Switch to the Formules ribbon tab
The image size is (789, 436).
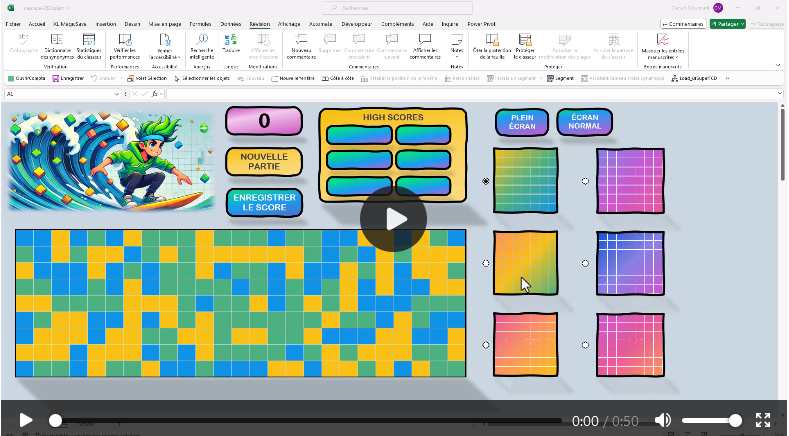point(200,23)
